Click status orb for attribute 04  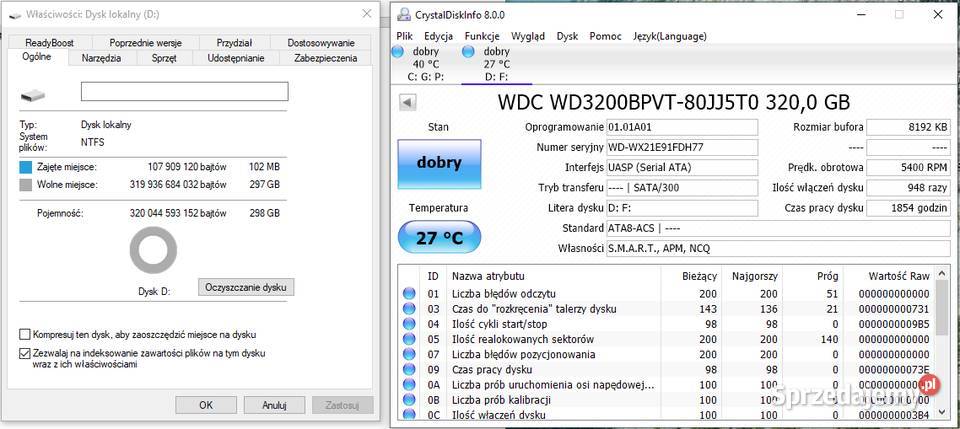click(409, 324)
